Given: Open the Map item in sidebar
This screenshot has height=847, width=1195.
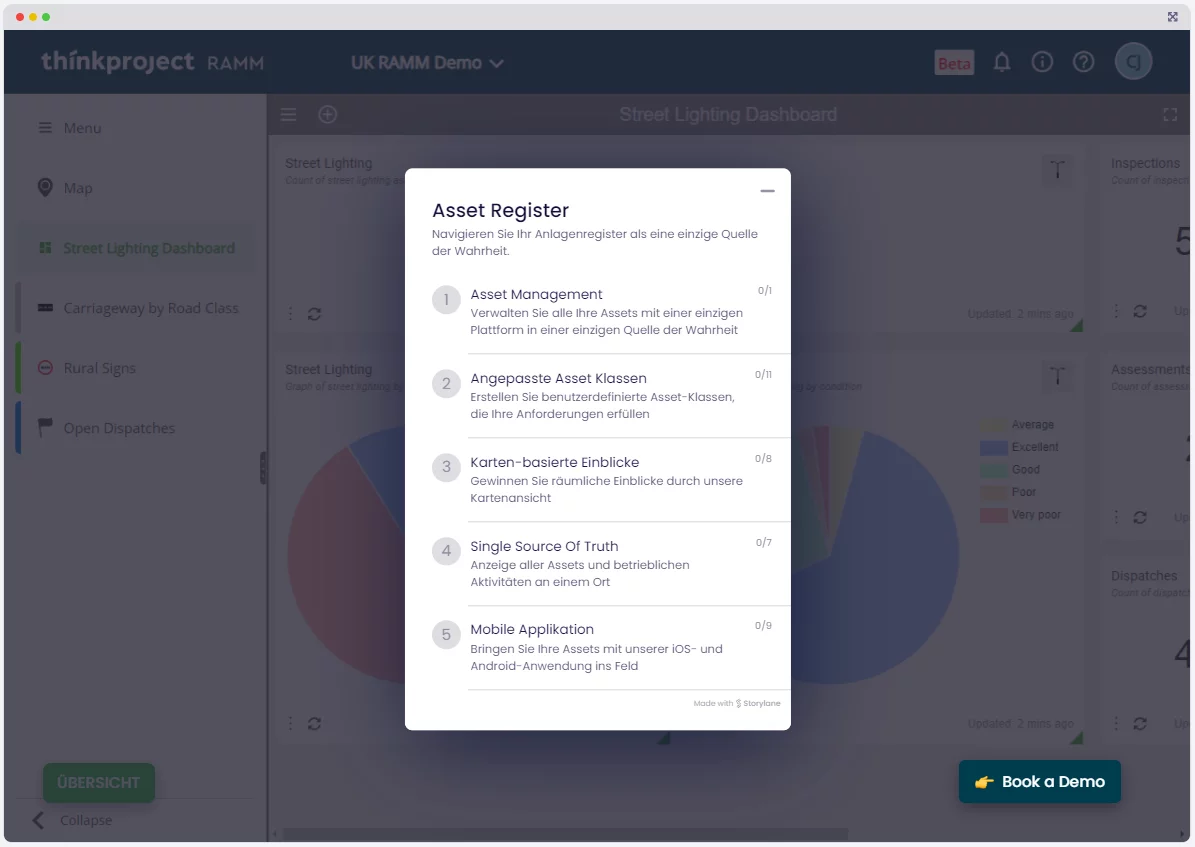Looking at the screenshot, I should click(x=77, y=188).
